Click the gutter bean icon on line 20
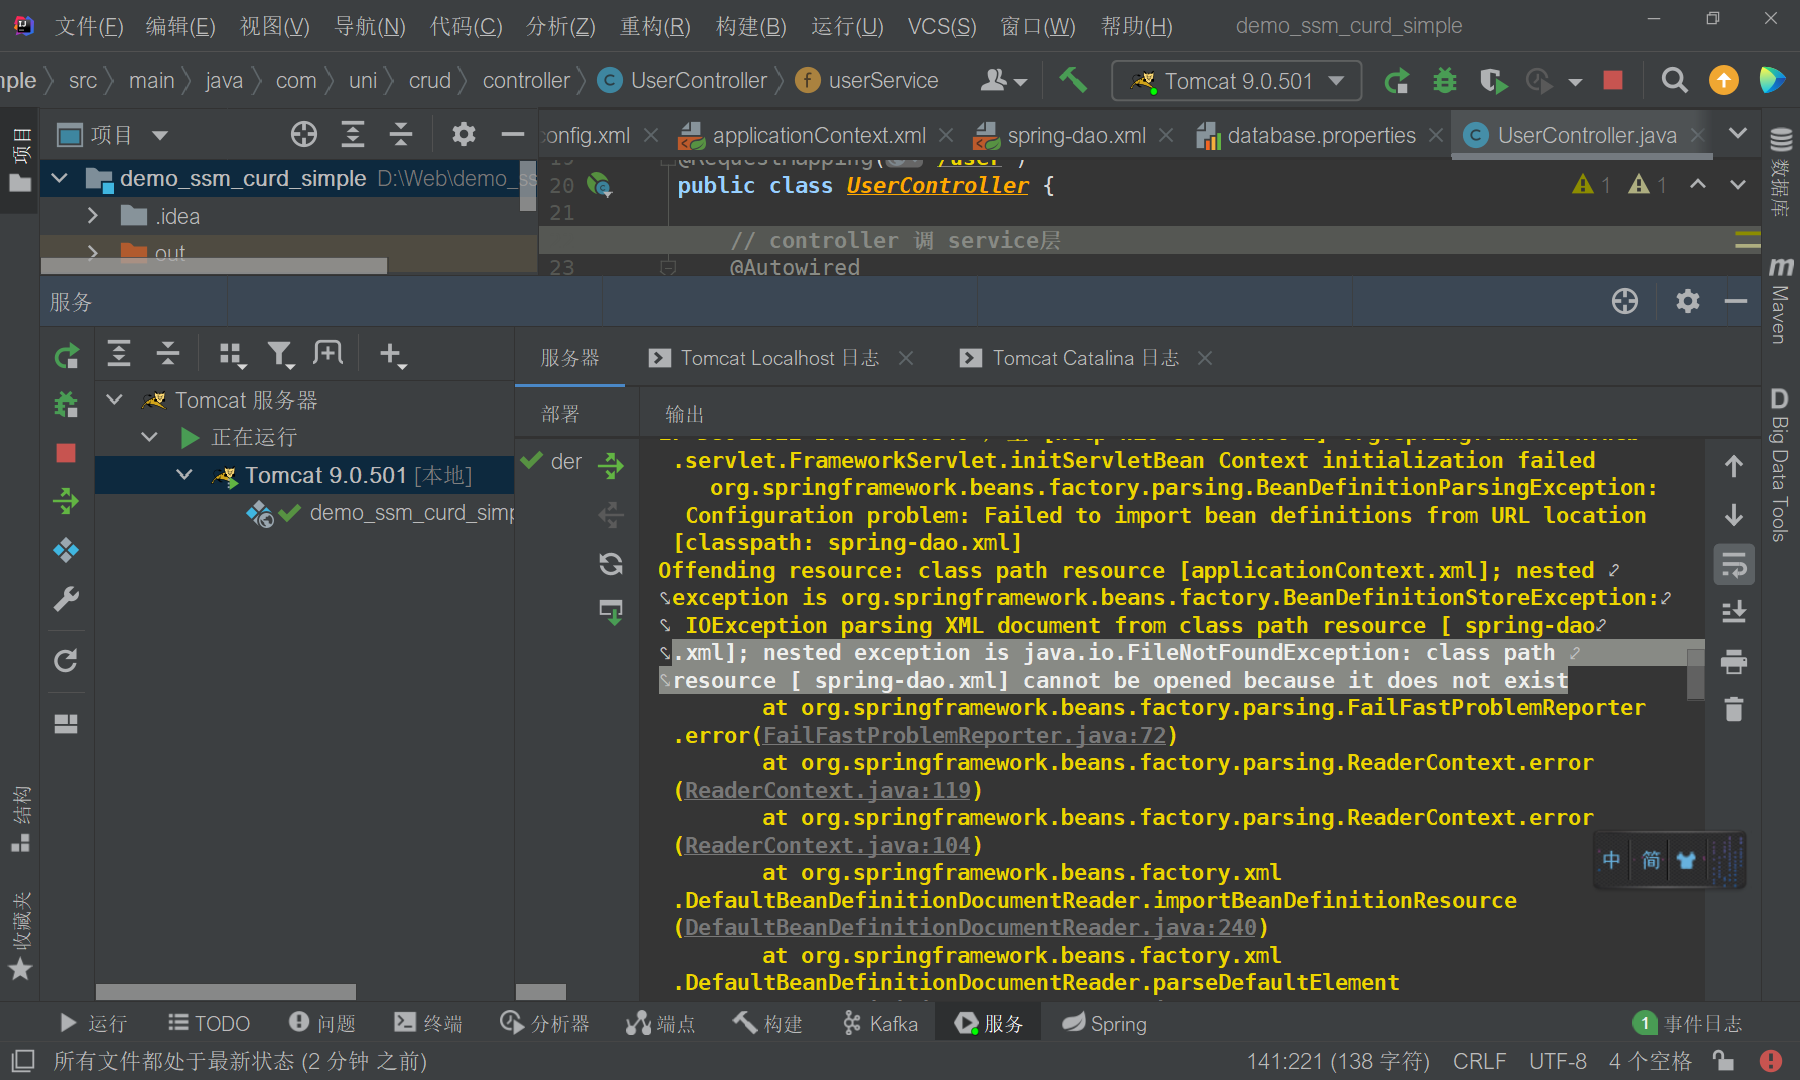Image resolution: width=1800 pixels, height=1080 pixels. (x=599, y=185)
